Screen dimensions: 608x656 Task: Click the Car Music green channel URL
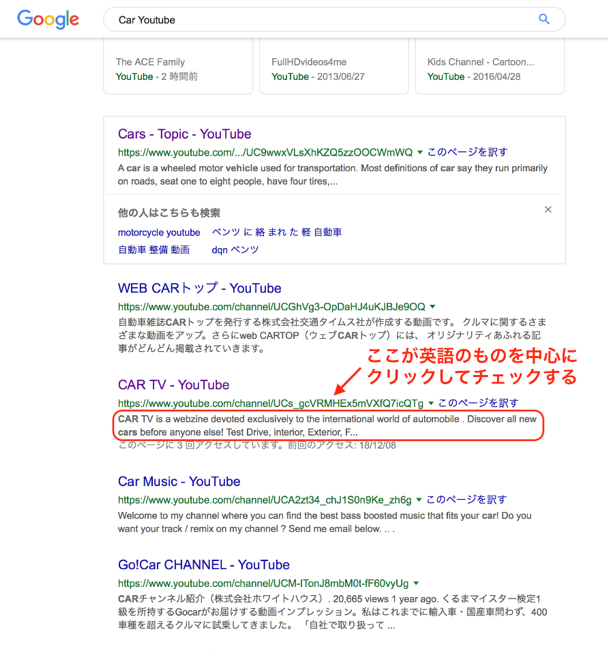[x=264, y=500]
